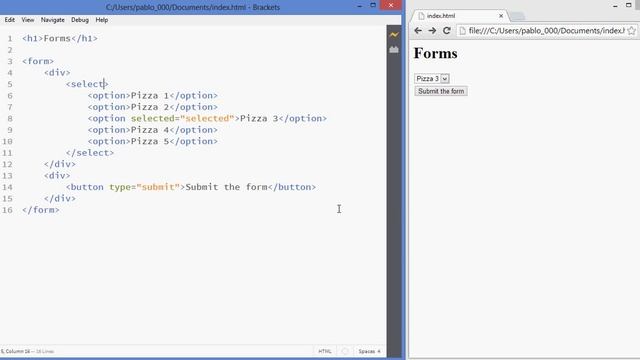Click the Pizza 4 option code line
This screenshot has width=640, height=360.
point(153,130)
